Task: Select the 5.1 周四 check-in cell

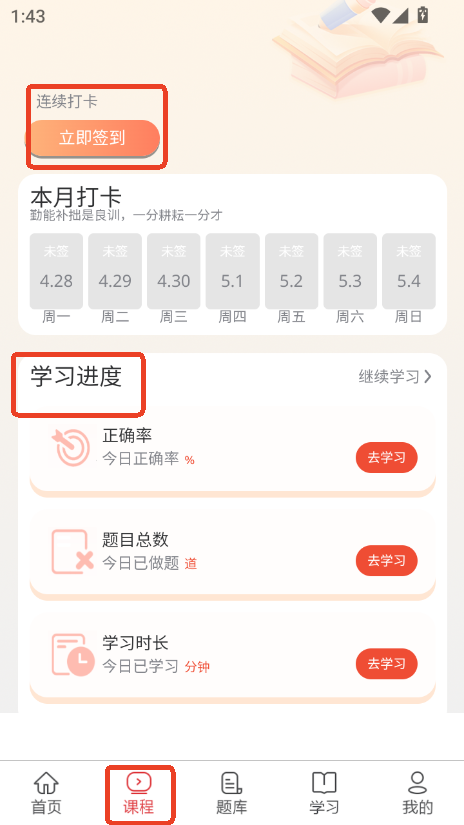Action: [x=233, y=271]
